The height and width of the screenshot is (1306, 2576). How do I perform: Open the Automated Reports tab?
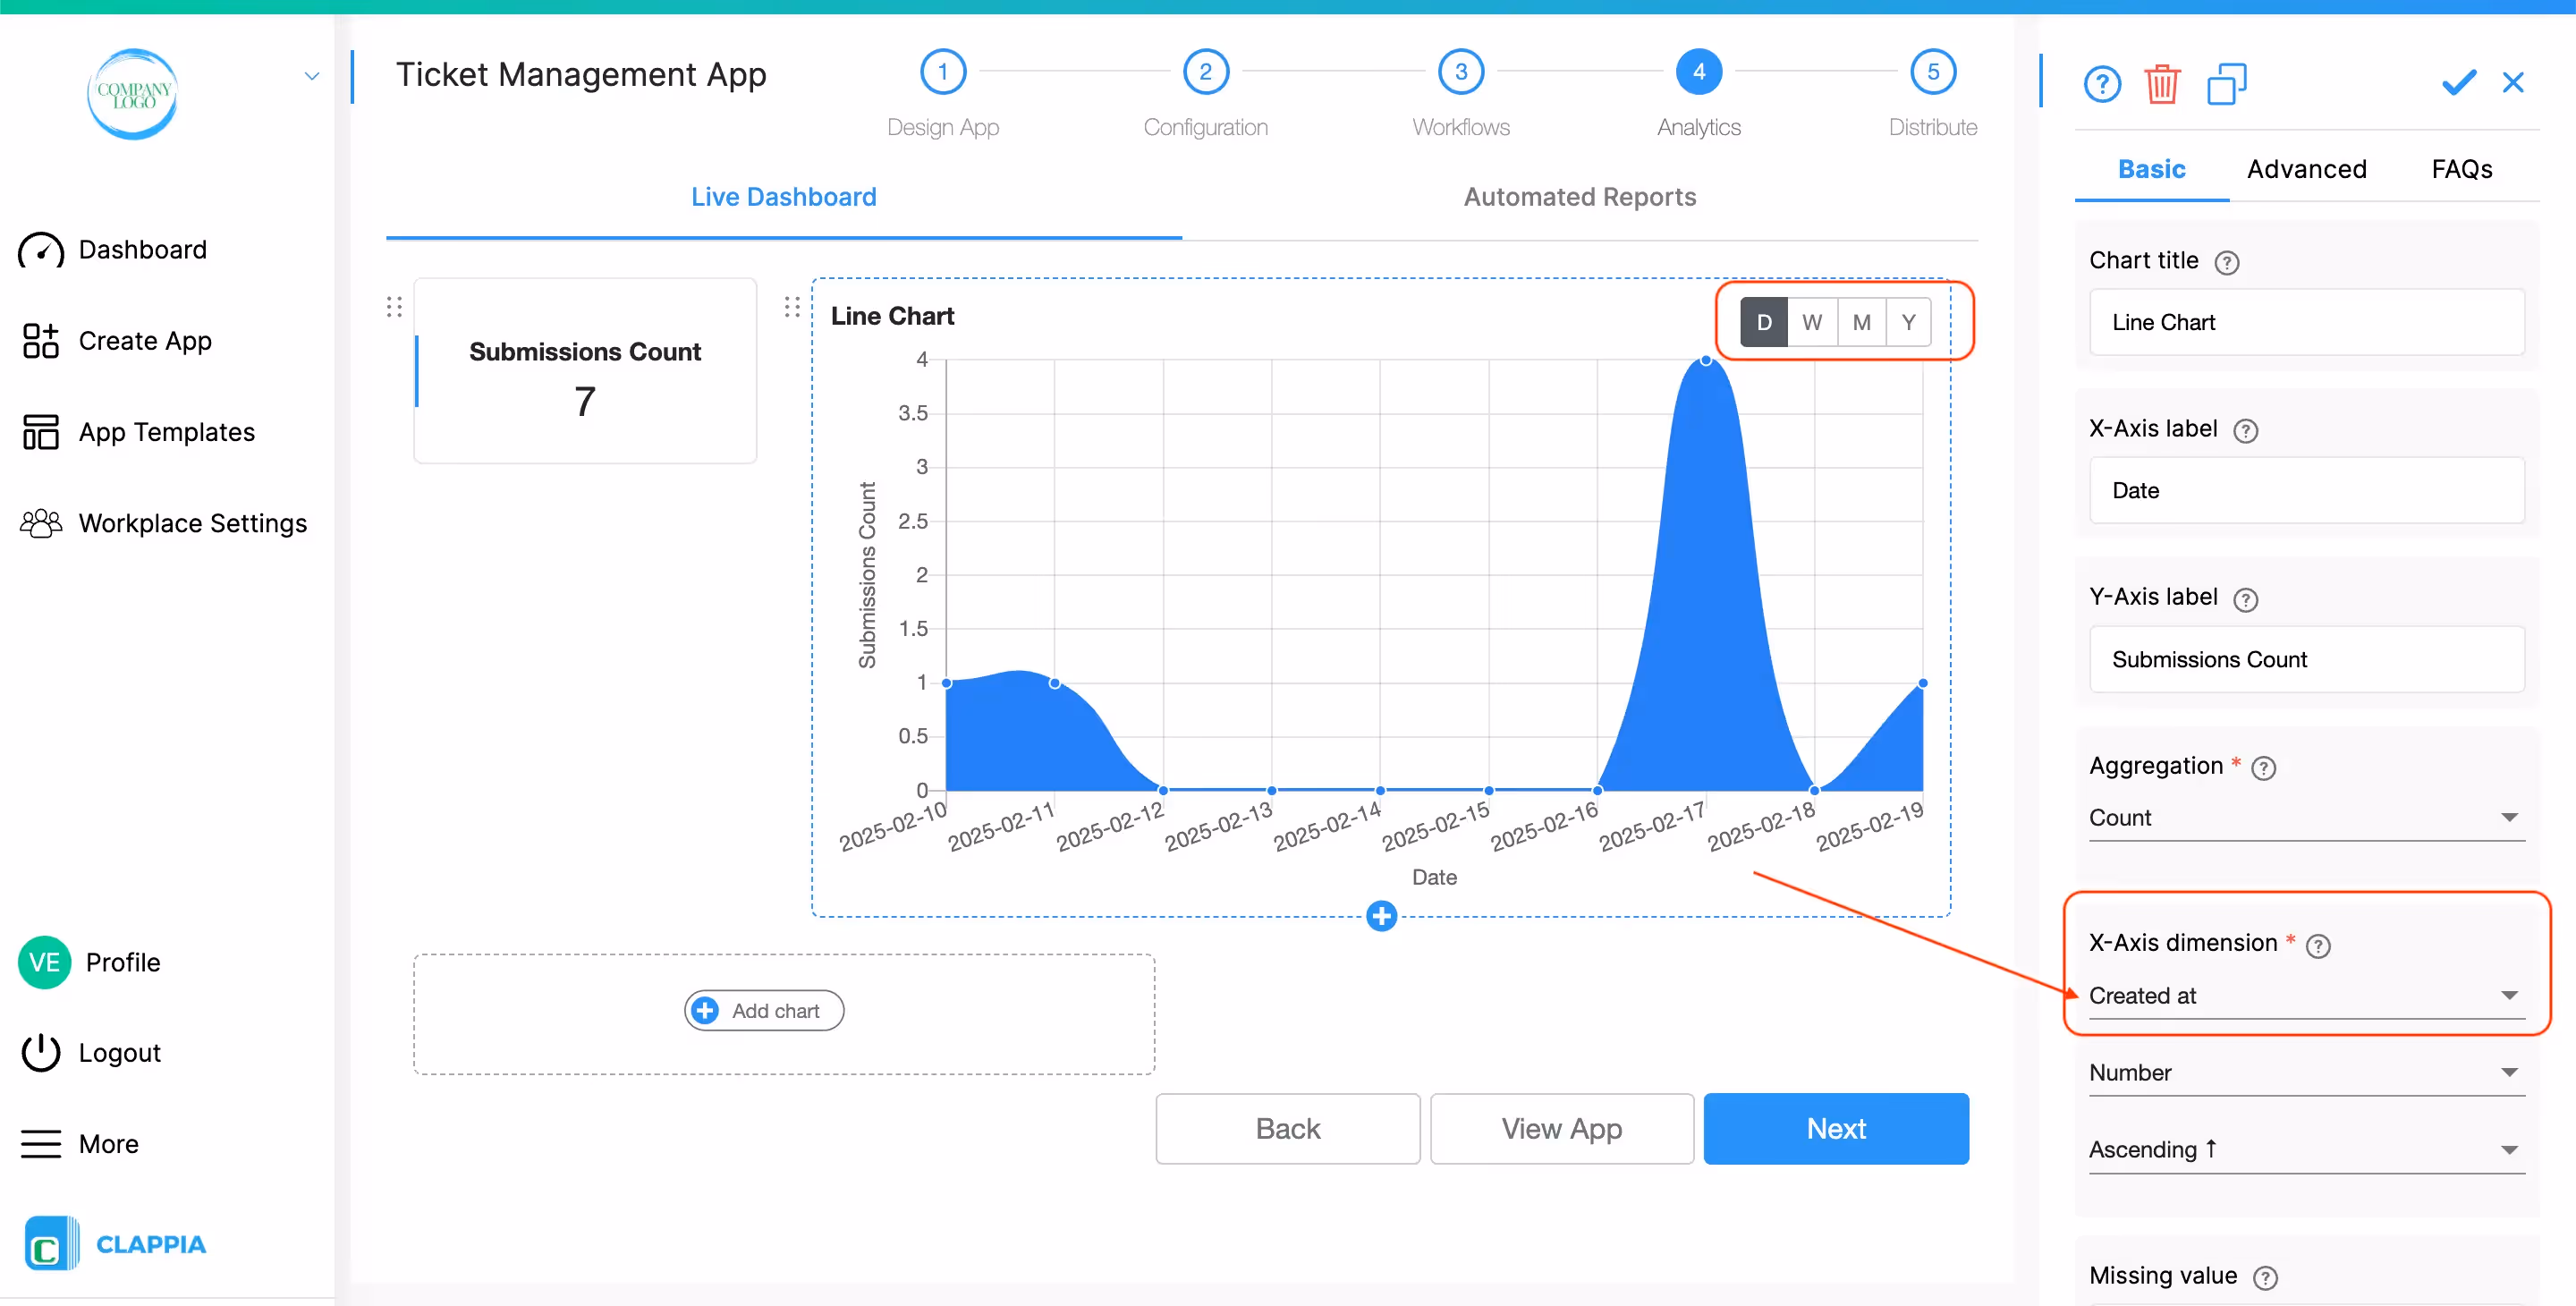click(x=1579, y=197)
